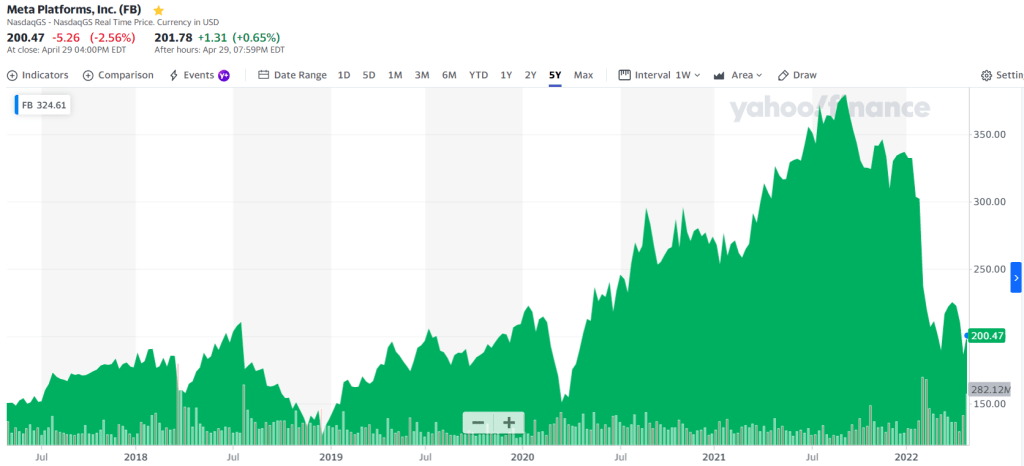Expand the Interval 1W dropdown
This screenshot has width=1024, height=466.
coord(660,75)
